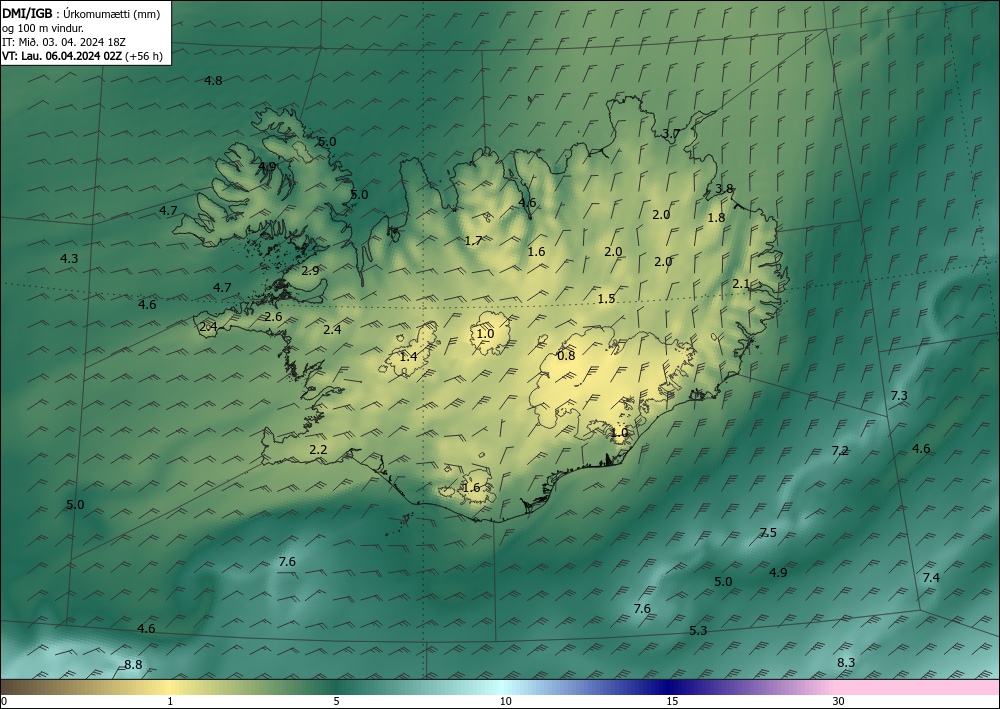Click the 7.5 value label
The width and height of the screenshot is (1000, 709).
pos(768,532)
